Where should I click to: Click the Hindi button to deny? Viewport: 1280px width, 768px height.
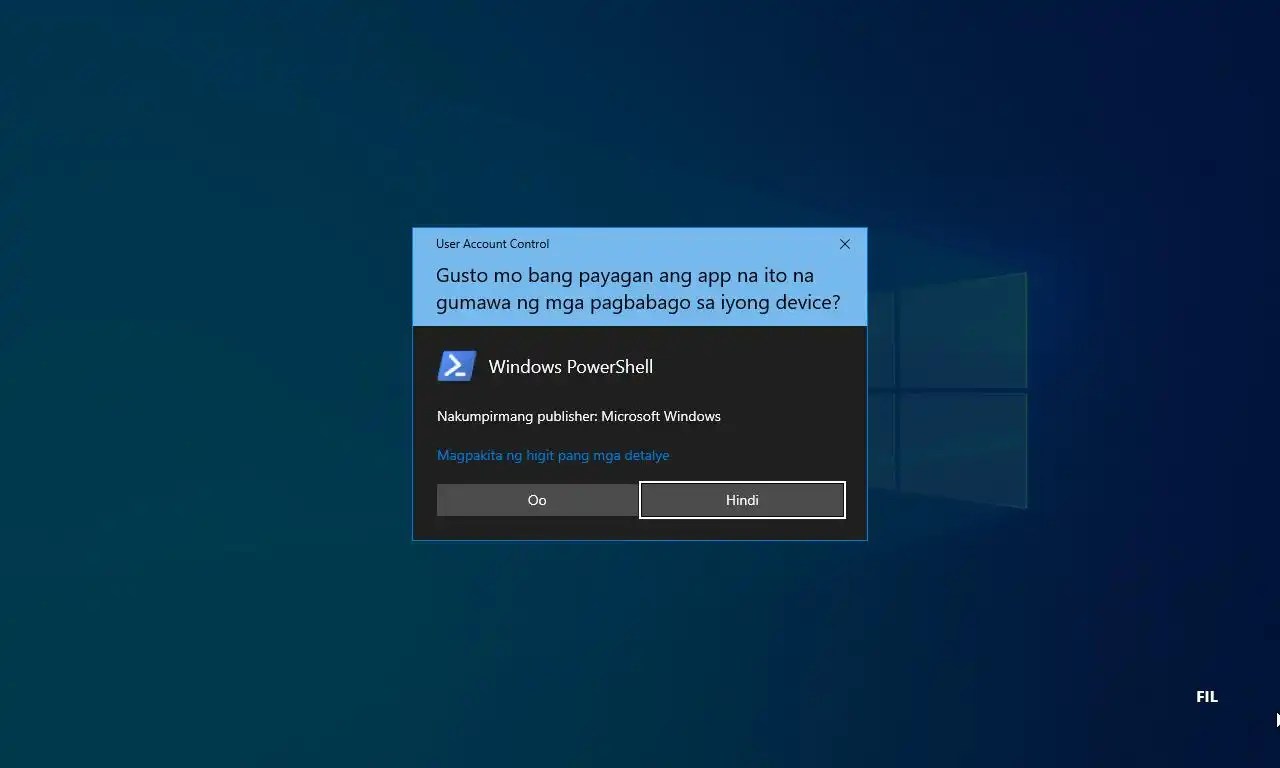click(742, 500)
